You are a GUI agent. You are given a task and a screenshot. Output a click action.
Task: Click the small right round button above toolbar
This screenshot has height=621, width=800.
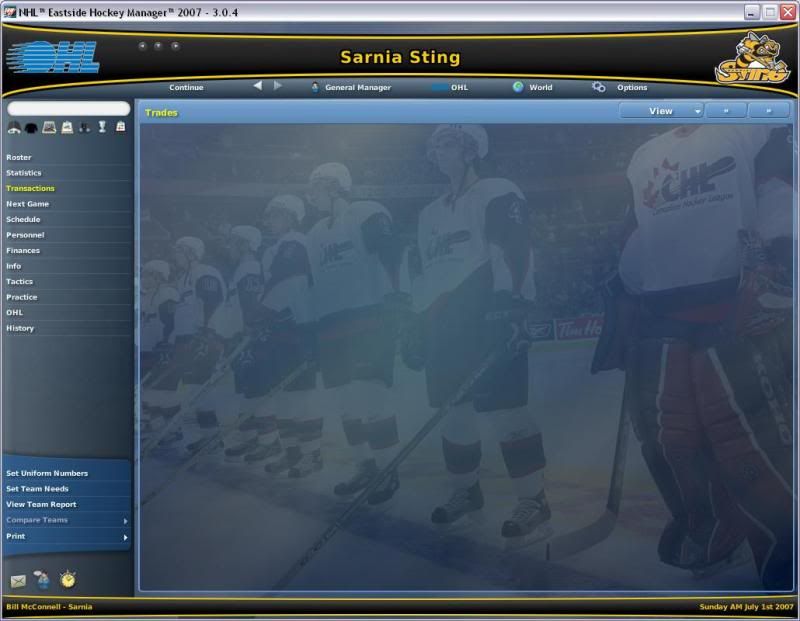pos(175,46)
